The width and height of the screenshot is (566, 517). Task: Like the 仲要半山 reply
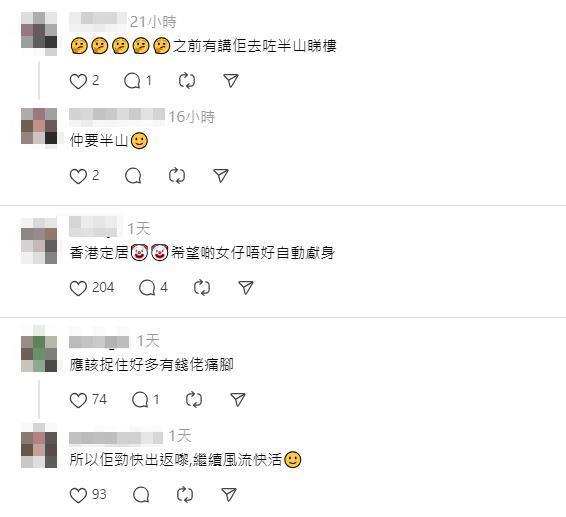pos(78,176)
